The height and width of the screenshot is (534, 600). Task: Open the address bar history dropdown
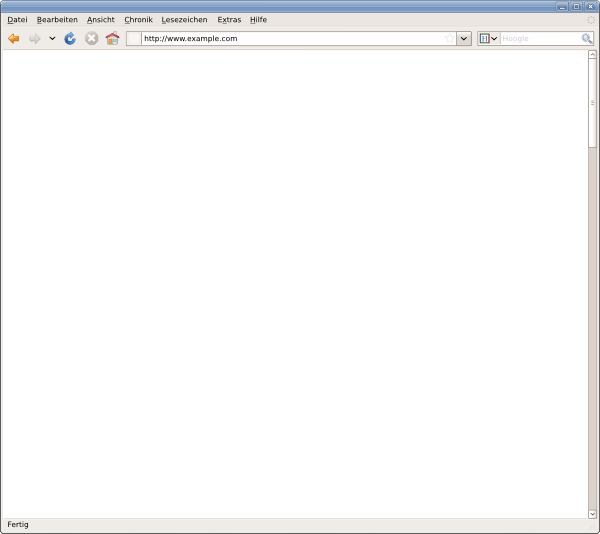464,39
